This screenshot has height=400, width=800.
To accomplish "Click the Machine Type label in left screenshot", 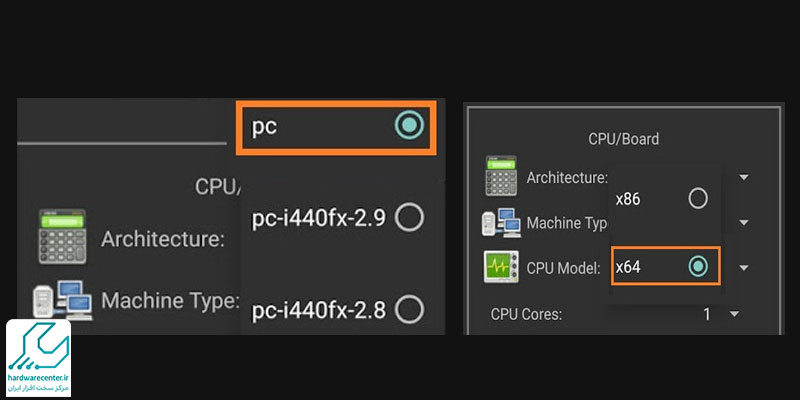I will pyautogui.click(x=170, y=301).
